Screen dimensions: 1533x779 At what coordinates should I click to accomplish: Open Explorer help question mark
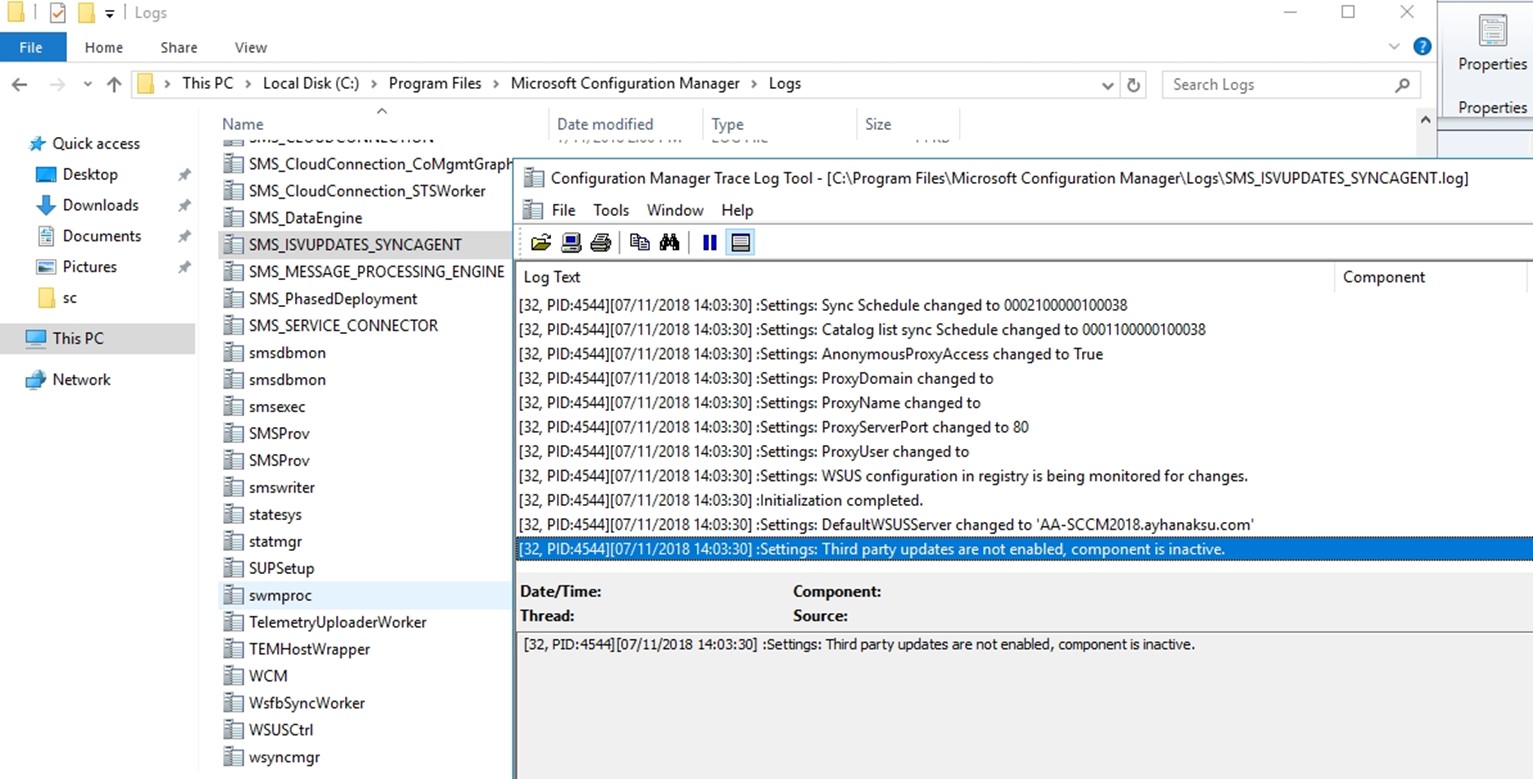click(x=1422, y=47)
